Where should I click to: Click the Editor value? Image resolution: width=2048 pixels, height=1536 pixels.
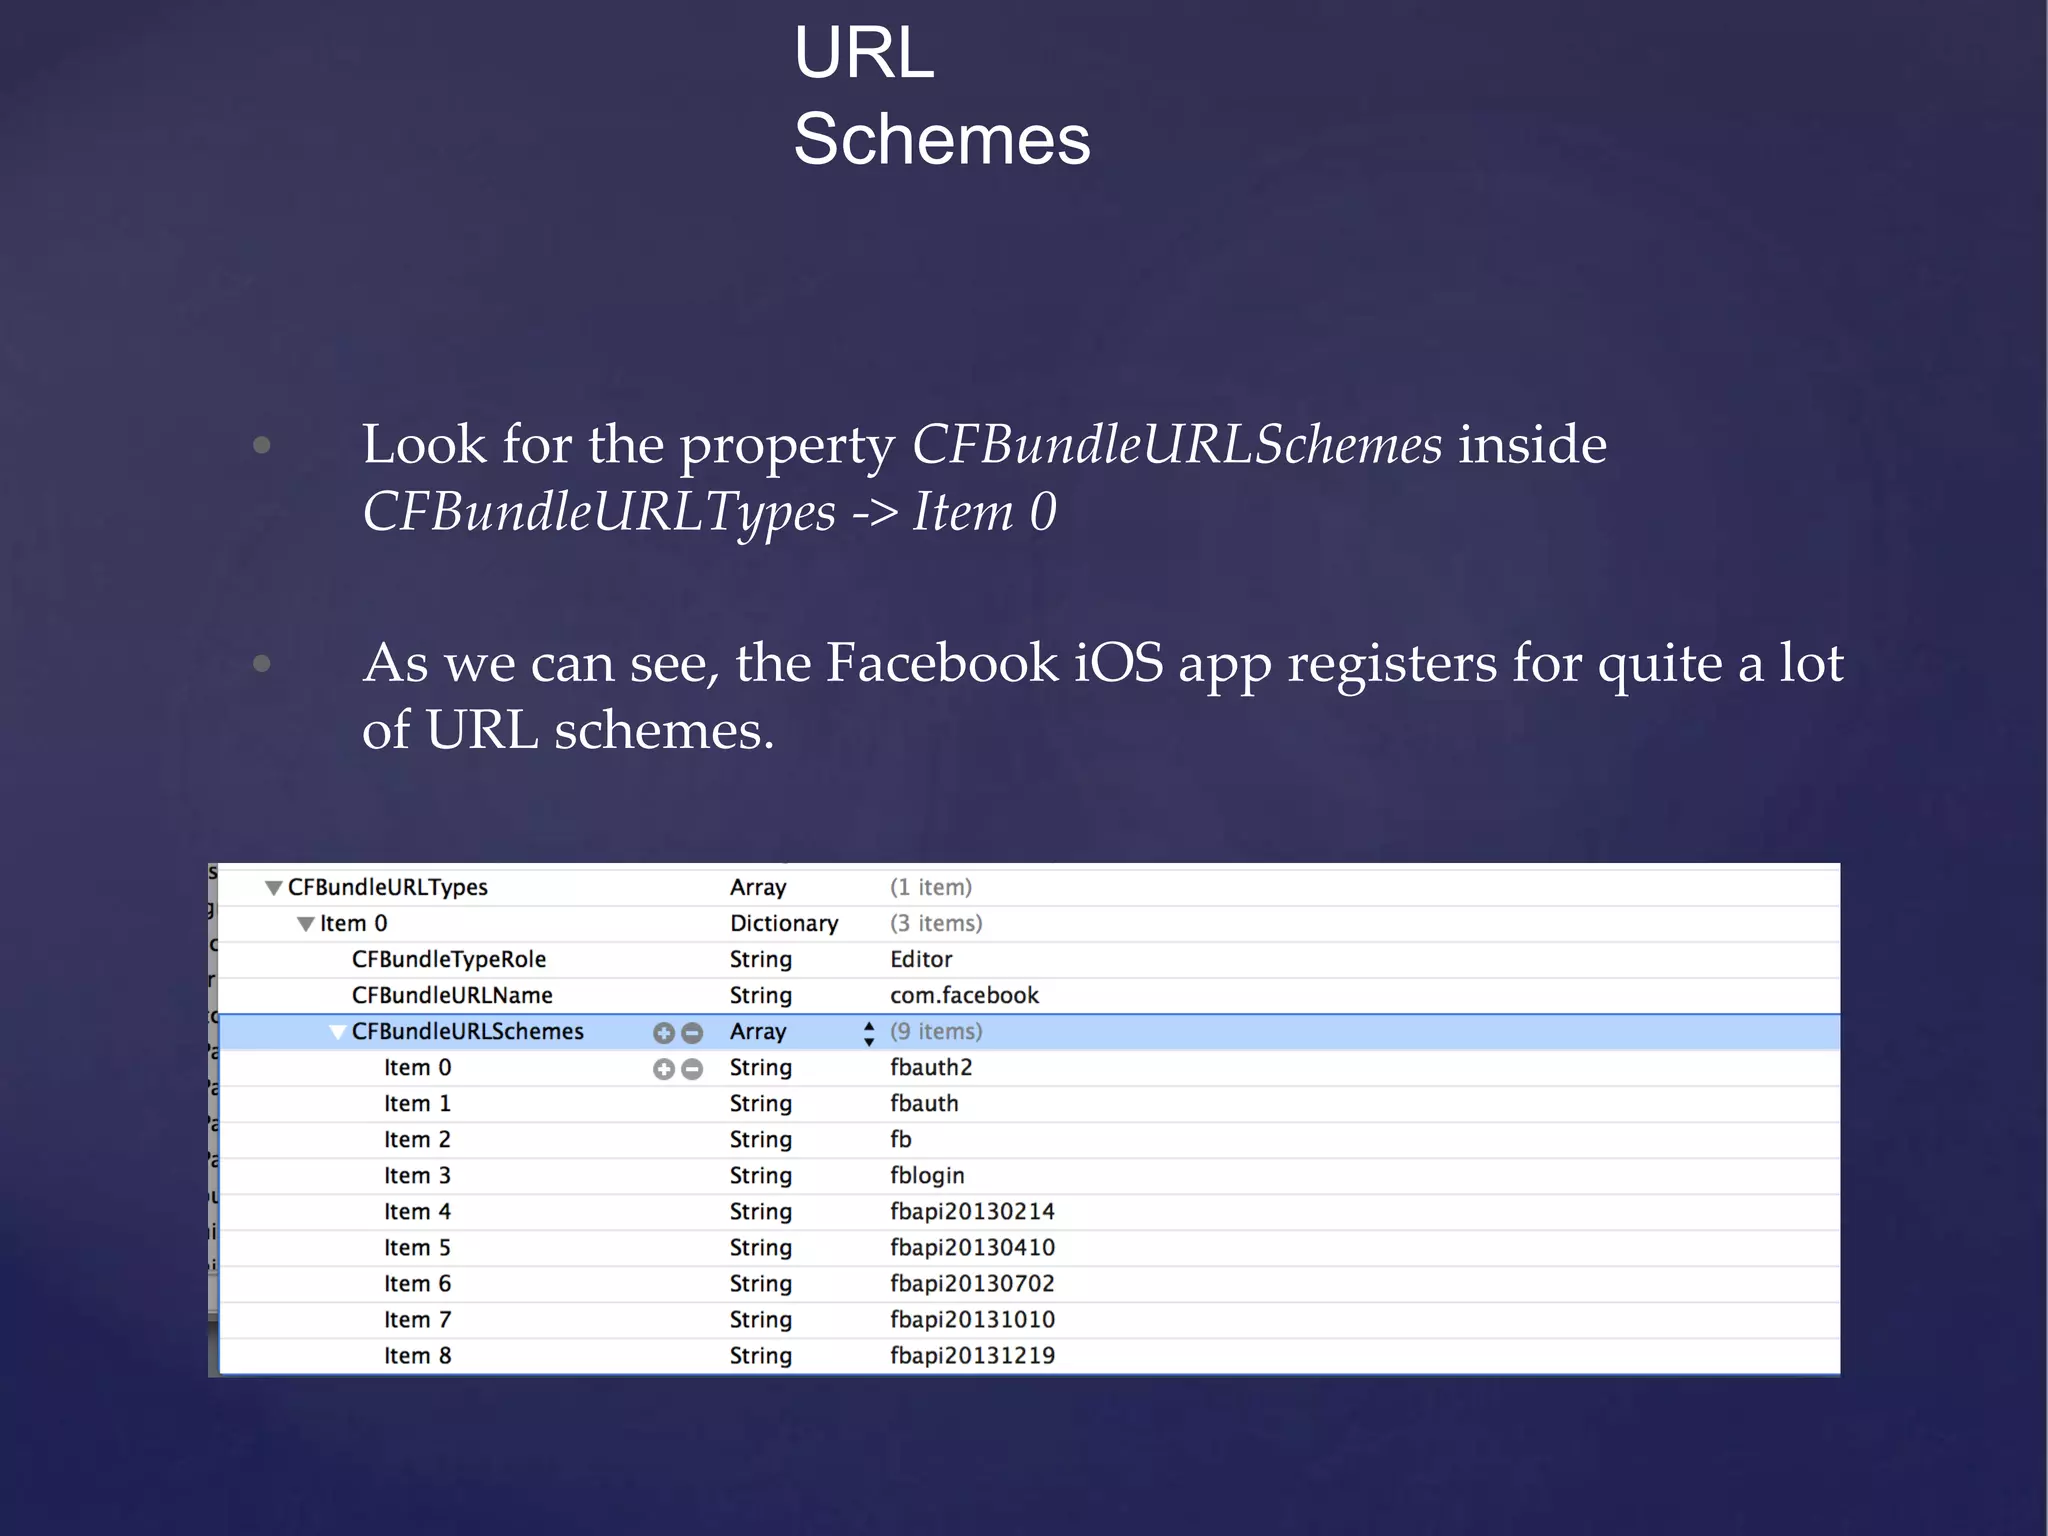(921, 959)
